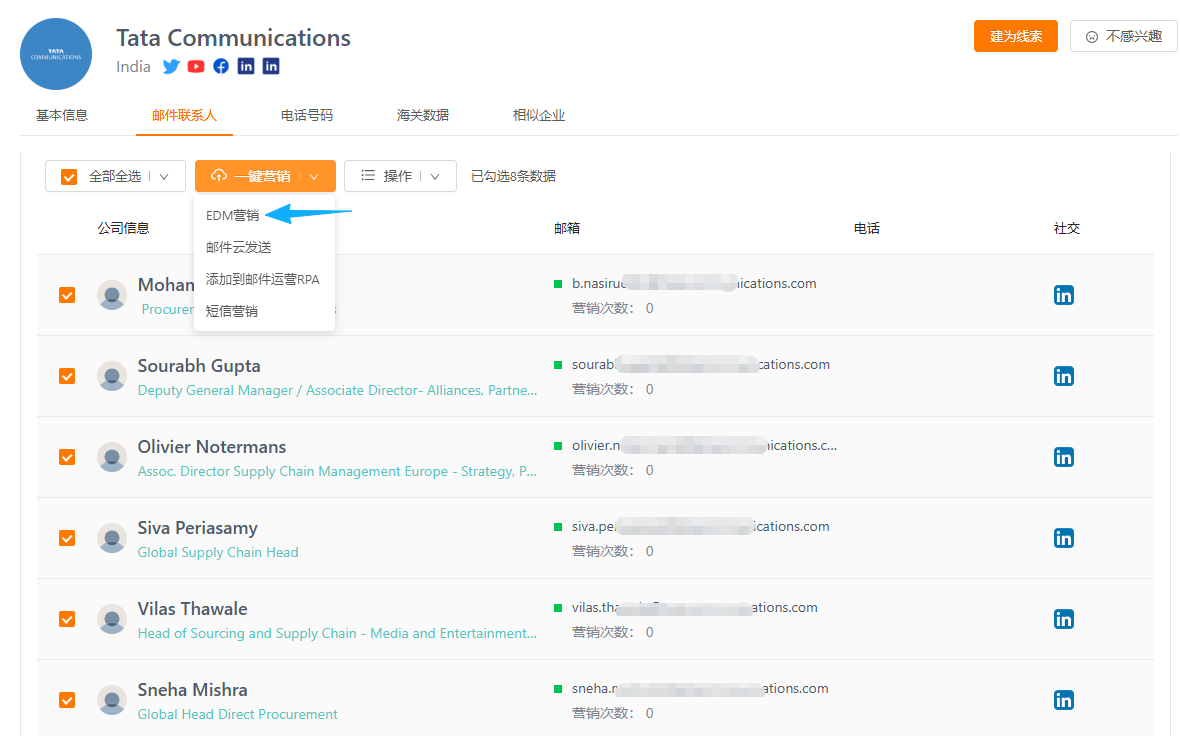1180x736 pixels.
Task: Click the 已勾选8条数据 selection count text
Action: coord(513,176)
